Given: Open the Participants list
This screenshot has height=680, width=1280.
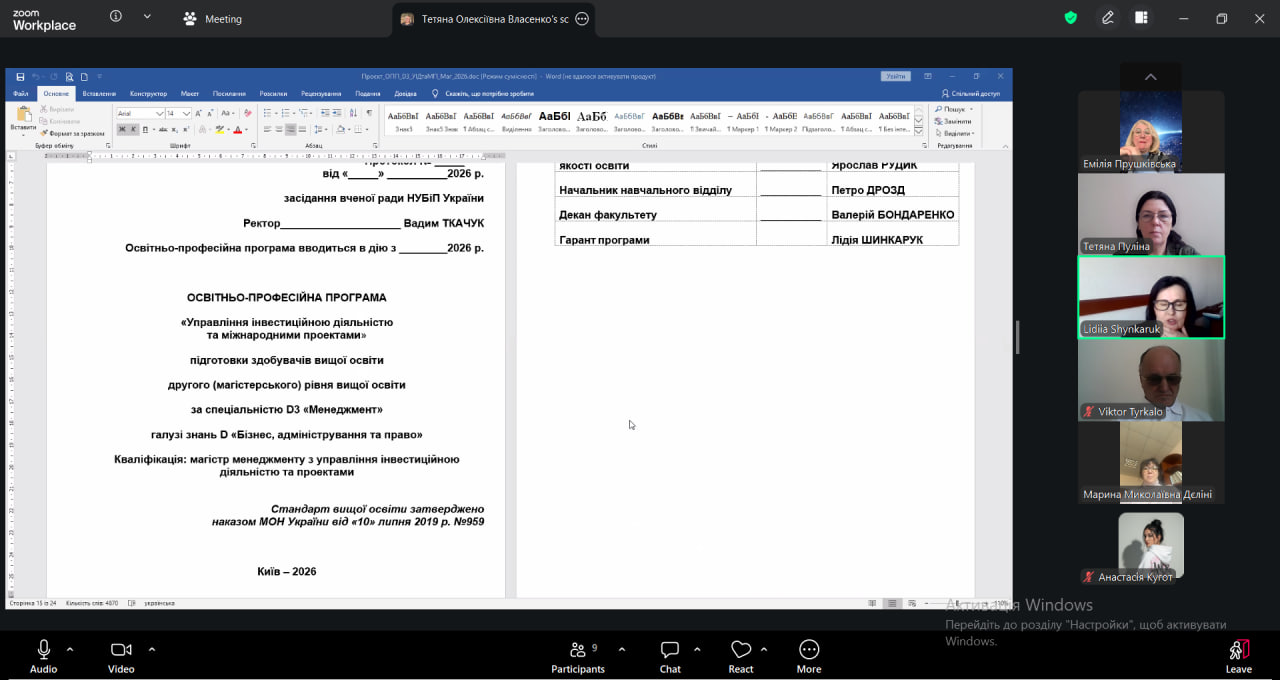Looking at the screenshot, I should point(577,655).
